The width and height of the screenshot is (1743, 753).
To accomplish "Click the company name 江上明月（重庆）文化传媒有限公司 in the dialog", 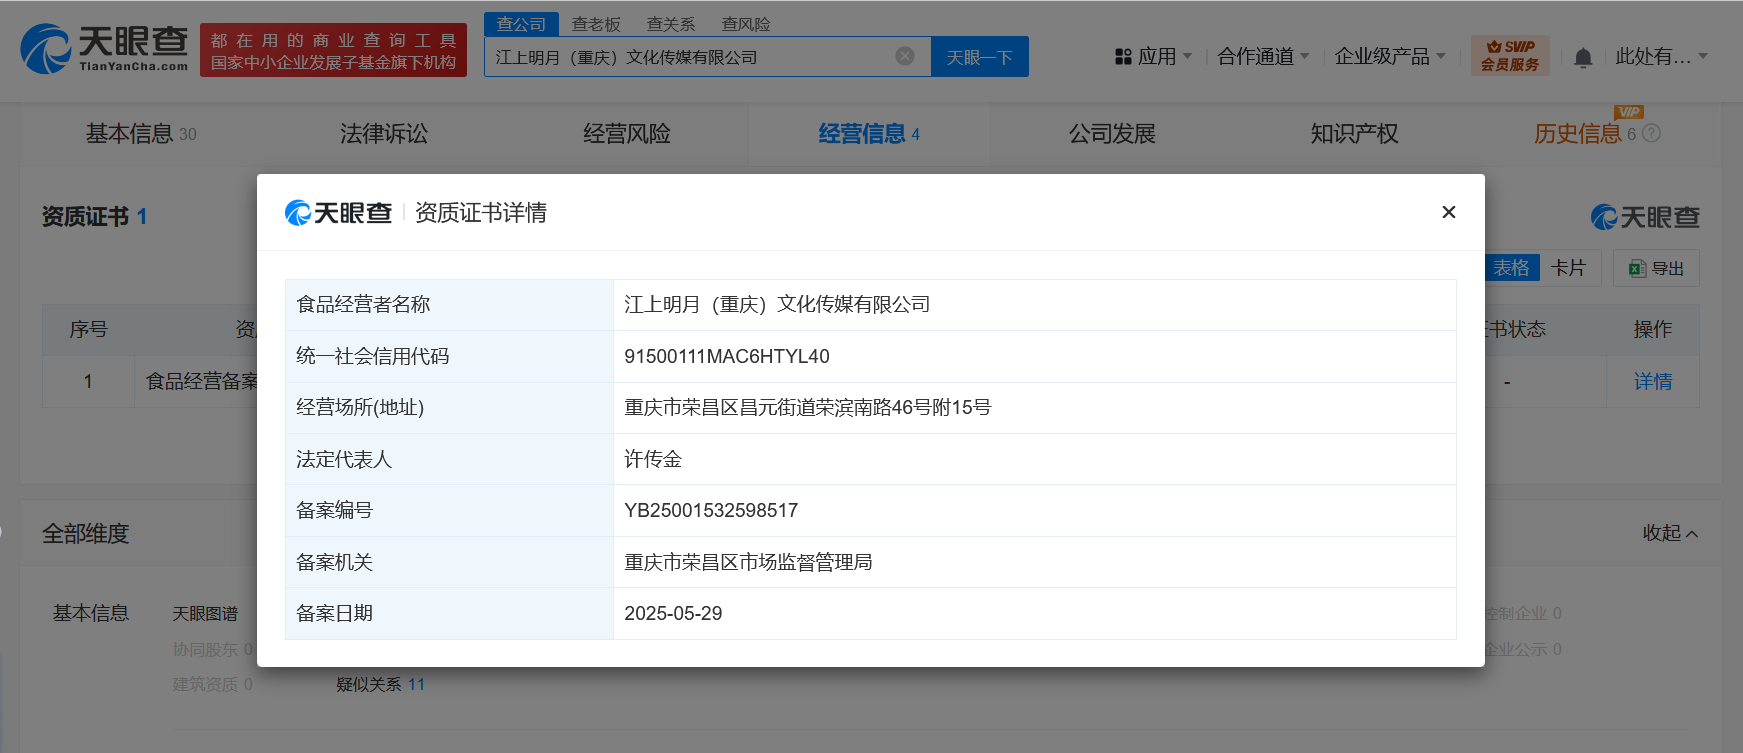I will pyautogui.click(x=777, y=304).
